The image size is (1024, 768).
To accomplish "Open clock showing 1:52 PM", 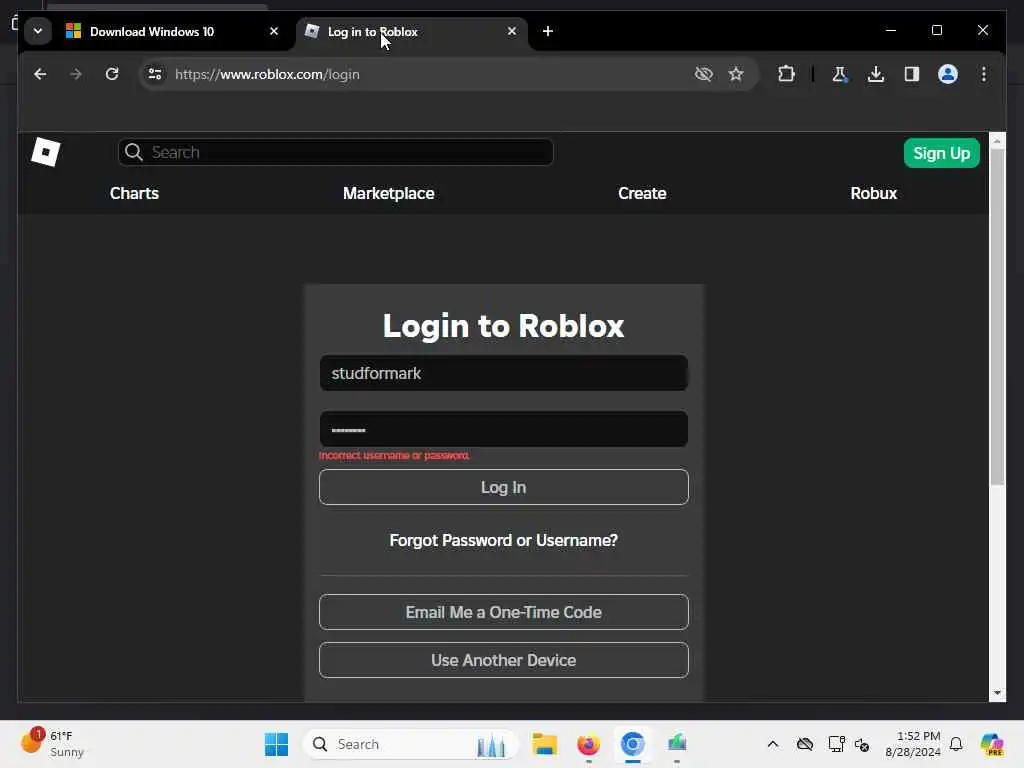I will click(913, 744).
